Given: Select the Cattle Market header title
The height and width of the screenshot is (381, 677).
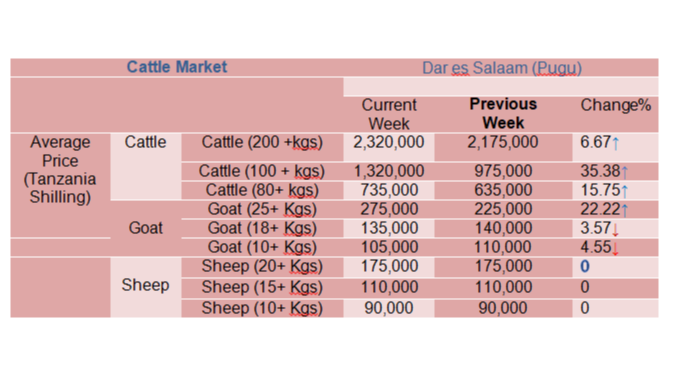Looking at the screenshot, I should pyautogui.click(x=177, y=67).
